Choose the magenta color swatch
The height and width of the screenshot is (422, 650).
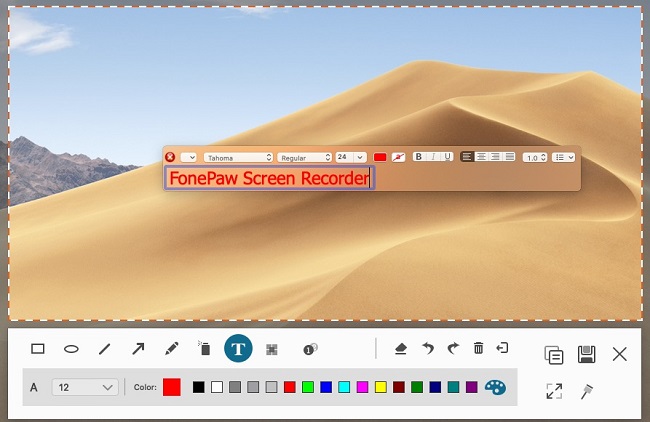(x=362, y=387)
